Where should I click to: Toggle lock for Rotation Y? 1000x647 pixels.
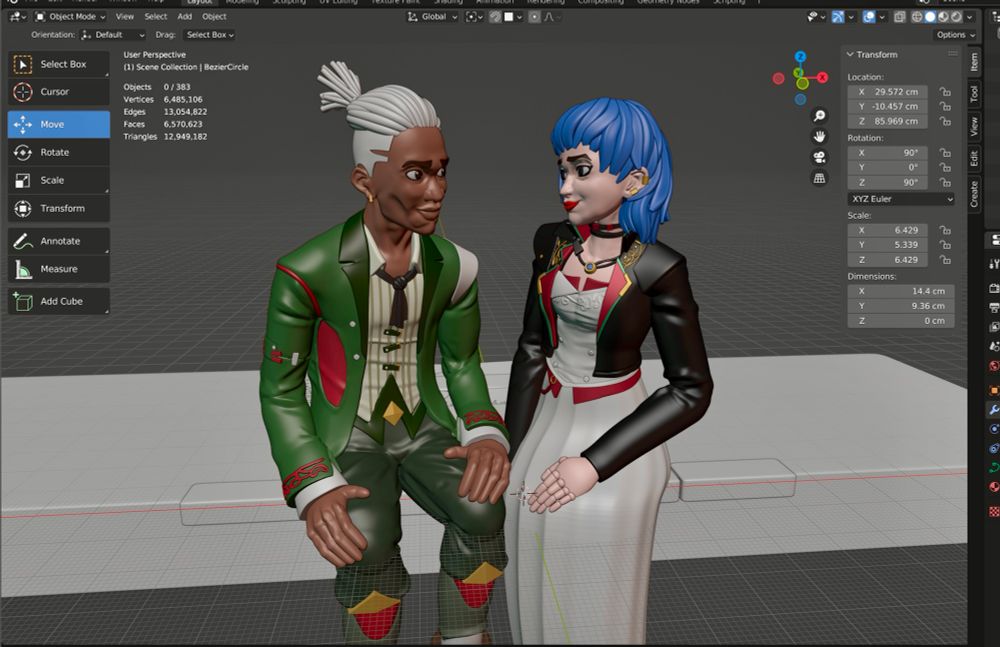coord(945,168)
